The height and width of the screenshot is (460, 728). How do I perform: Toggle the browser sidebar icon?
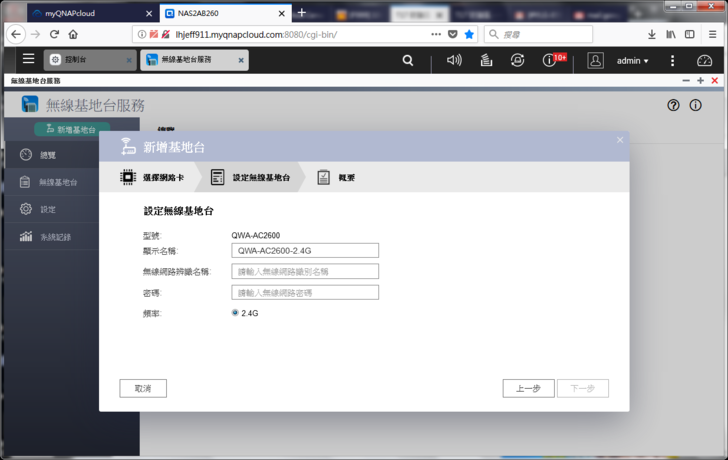point(690,34)
